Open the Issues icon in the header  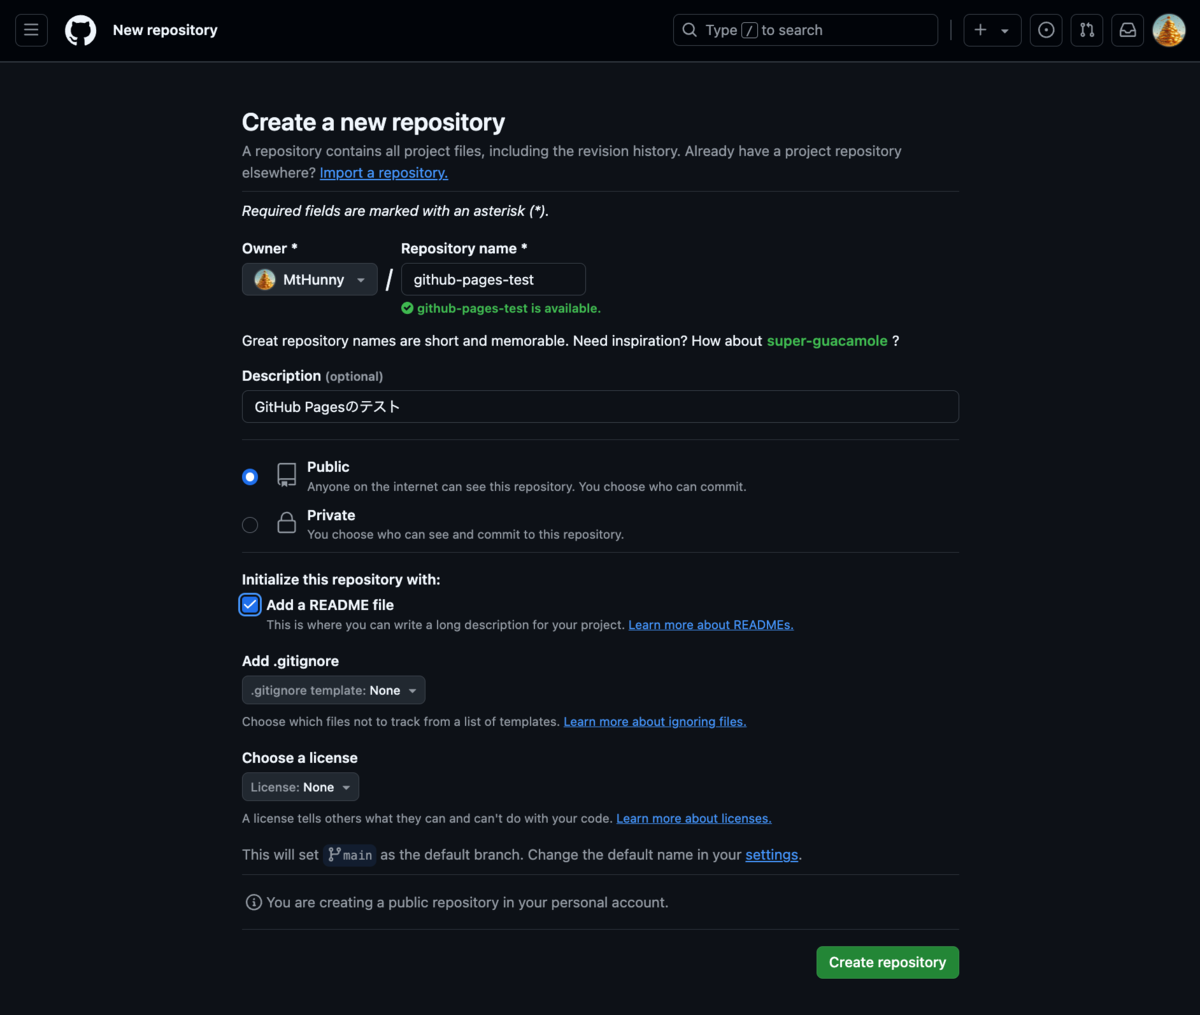click(1046, 30)
